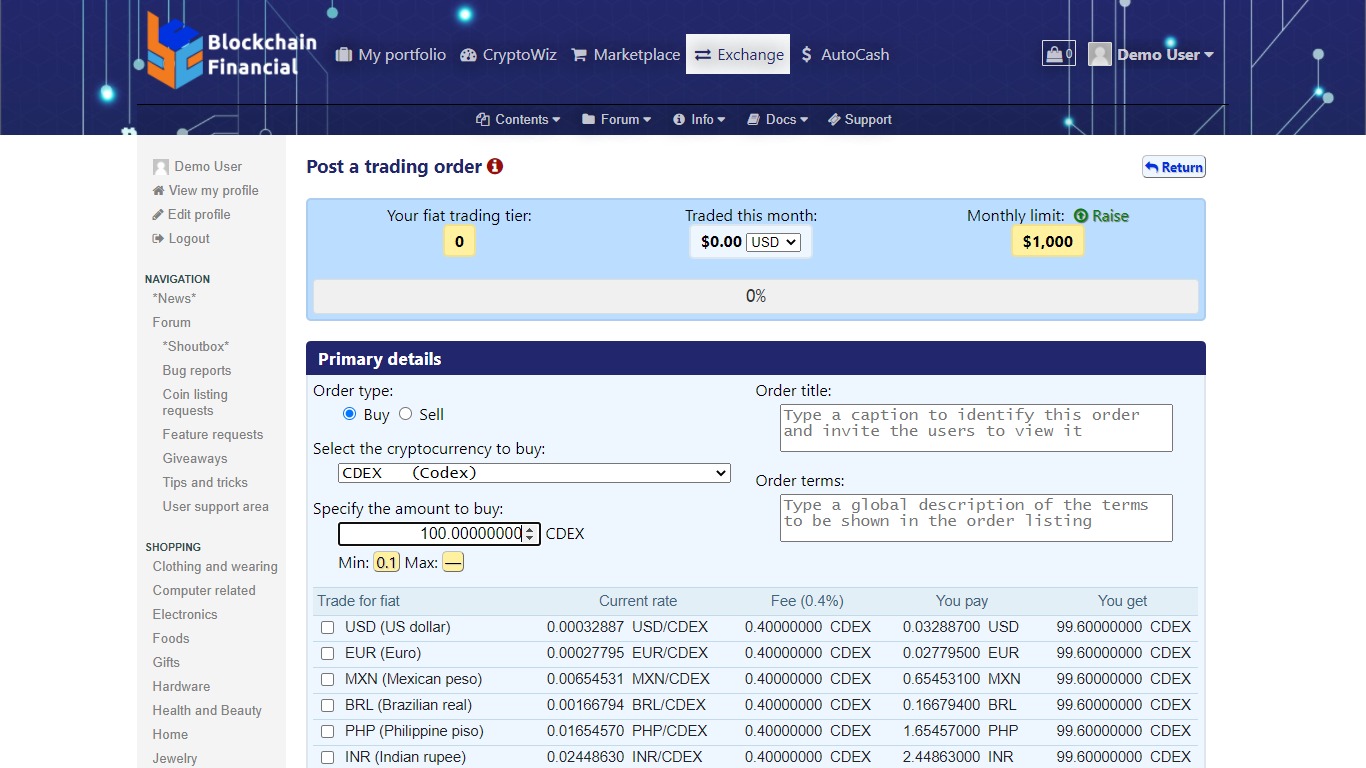The image size is (1366, 768).
Task: Tick the EUR (Euro) fiat checkbox
Action: point(328,654)
